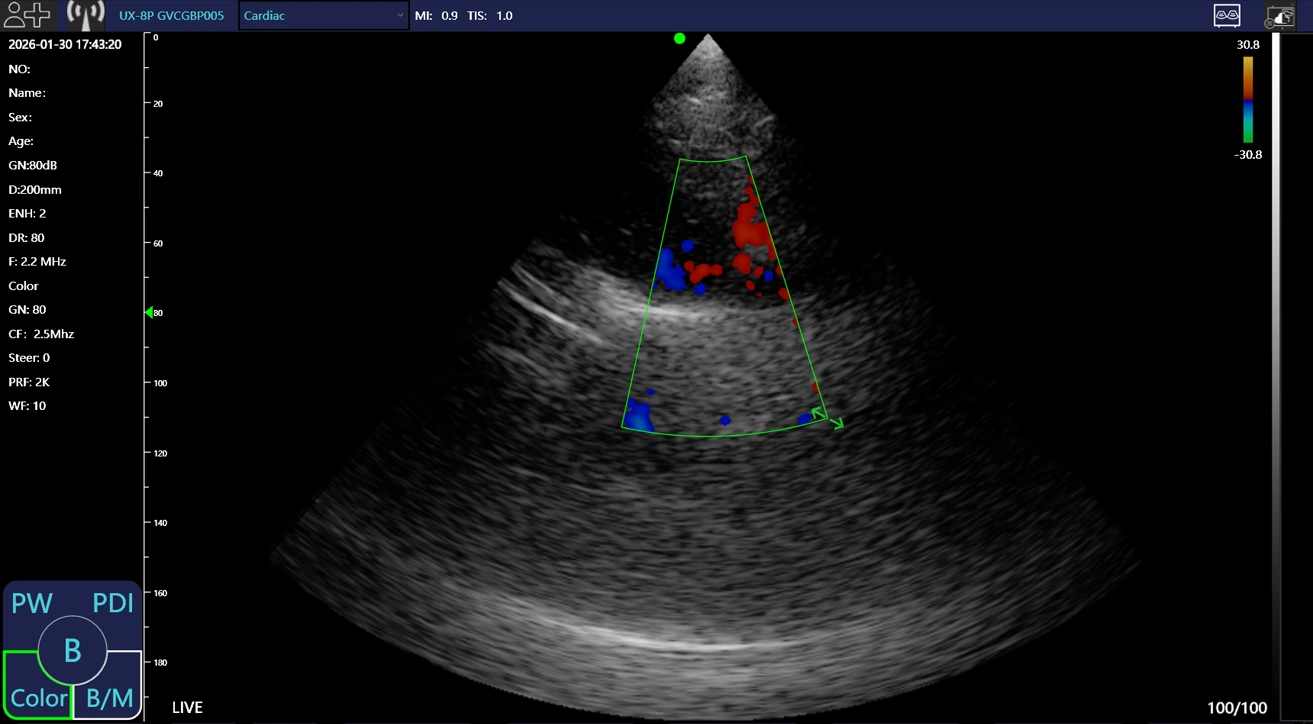The height and width of the screenshot is (724, 1313).
Task: Select the B/M imaging mode
Action: (109, 696)
